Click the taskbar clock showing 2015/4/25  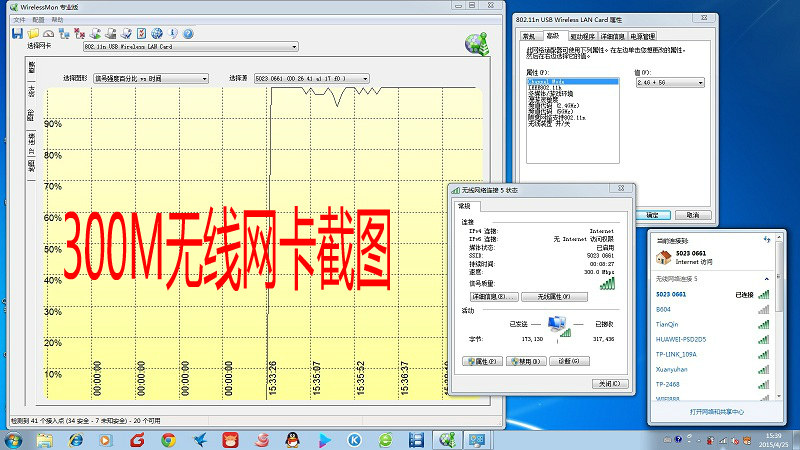tap(773, 440)
